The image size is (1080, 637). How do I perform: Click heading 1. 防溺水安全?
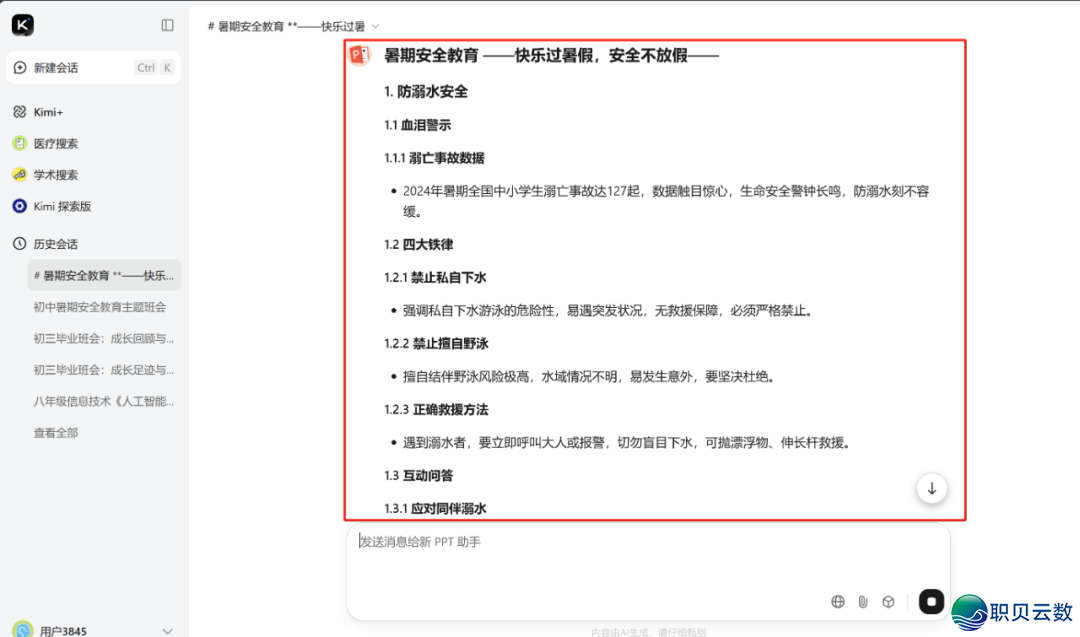[426, 92]
